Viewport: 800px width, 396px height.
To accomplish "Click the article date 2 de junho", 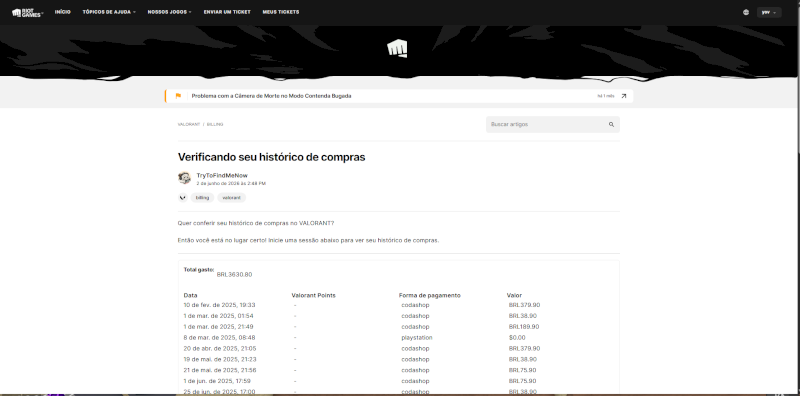I will pyautogui.click(x=231, y=183).
